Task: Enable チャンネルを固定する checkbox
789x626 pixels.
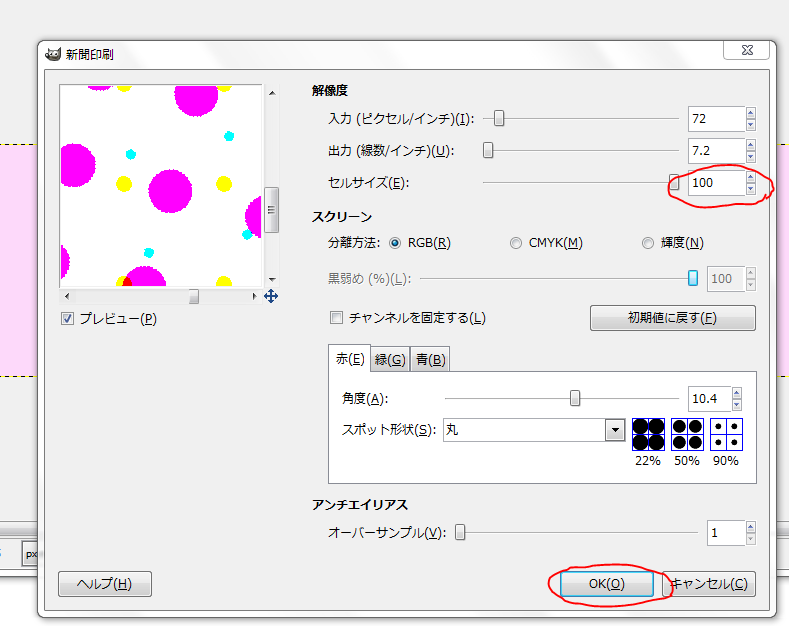Action: (336, 318)
